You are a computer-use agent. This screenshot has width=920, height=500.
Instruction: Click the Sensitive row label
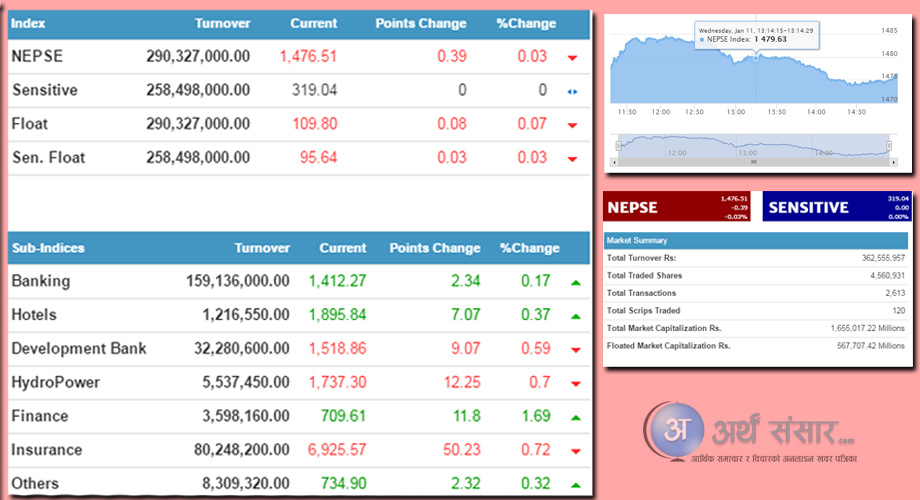pyautogui.click(x=45, y=90)
